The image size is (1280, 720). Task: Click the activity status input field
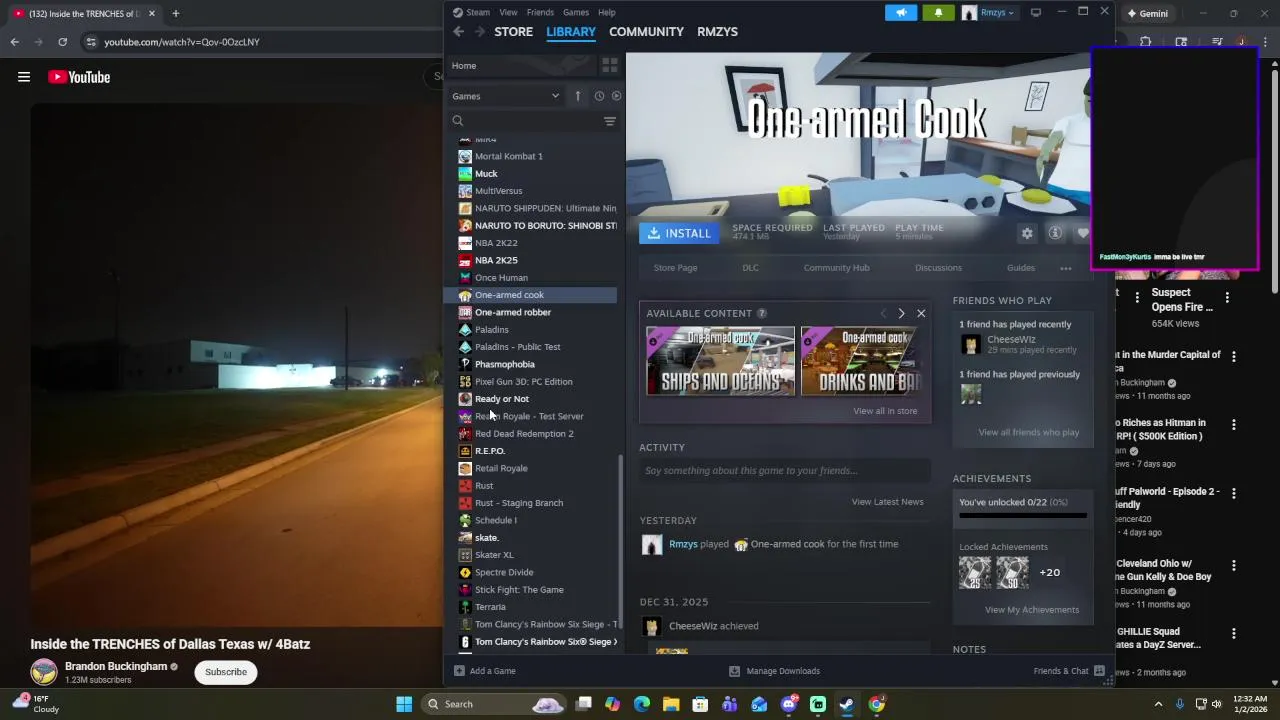point(785,471)
